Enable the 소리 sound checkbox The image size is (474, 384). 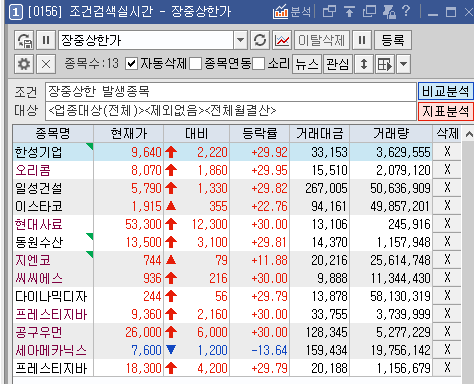[x=259, y=64]
